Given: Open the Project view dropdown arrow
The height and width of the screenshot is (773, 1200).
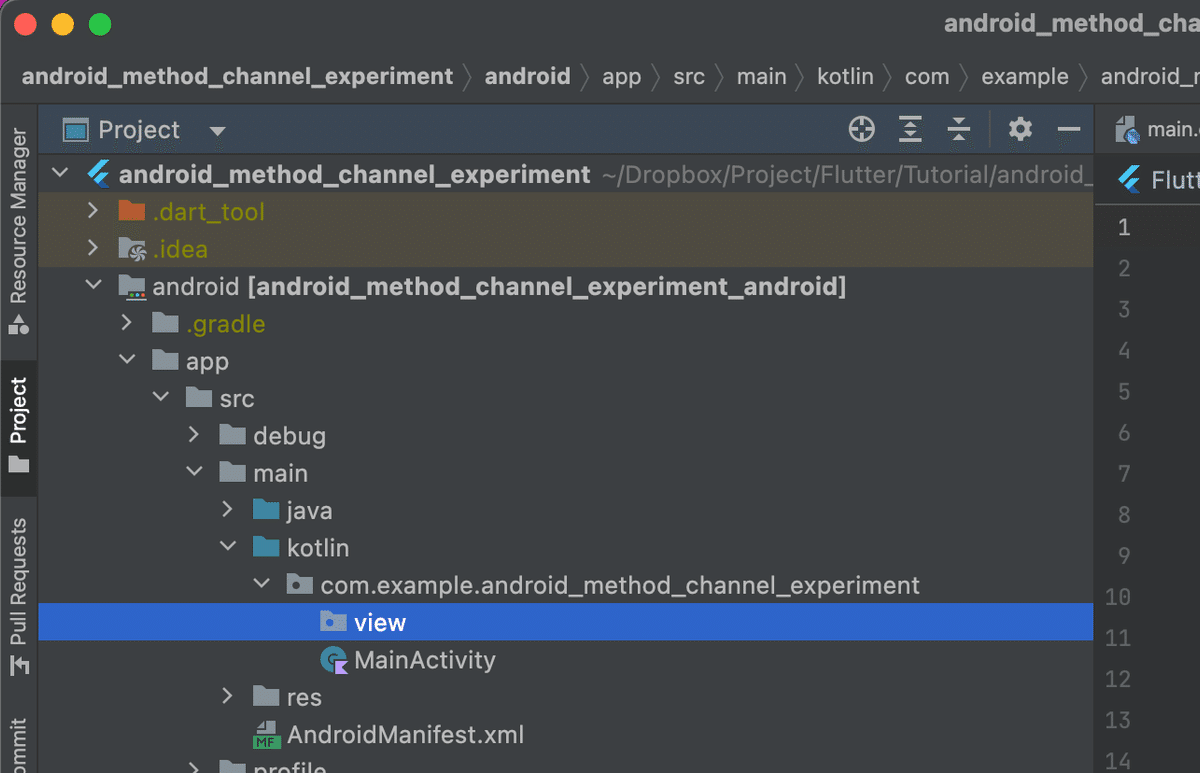Looking at the screenshot, I should click(x=218, y=129).
